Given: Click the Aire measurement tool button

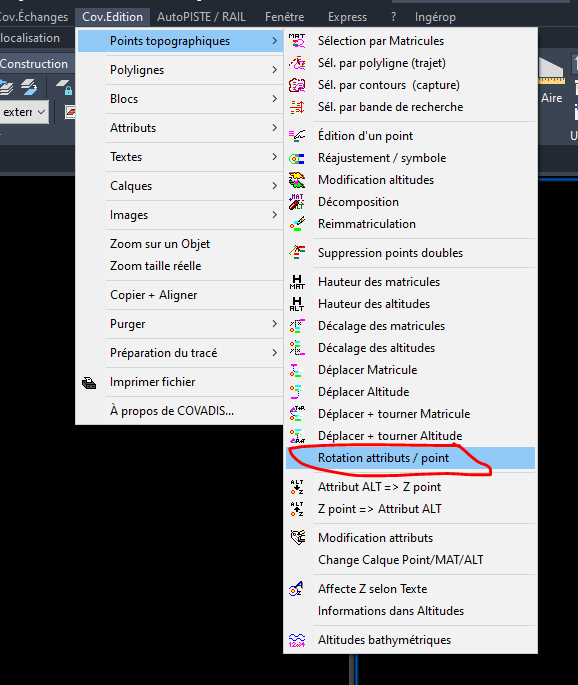Looking at the screenshot, I should [x=551, y=80].
